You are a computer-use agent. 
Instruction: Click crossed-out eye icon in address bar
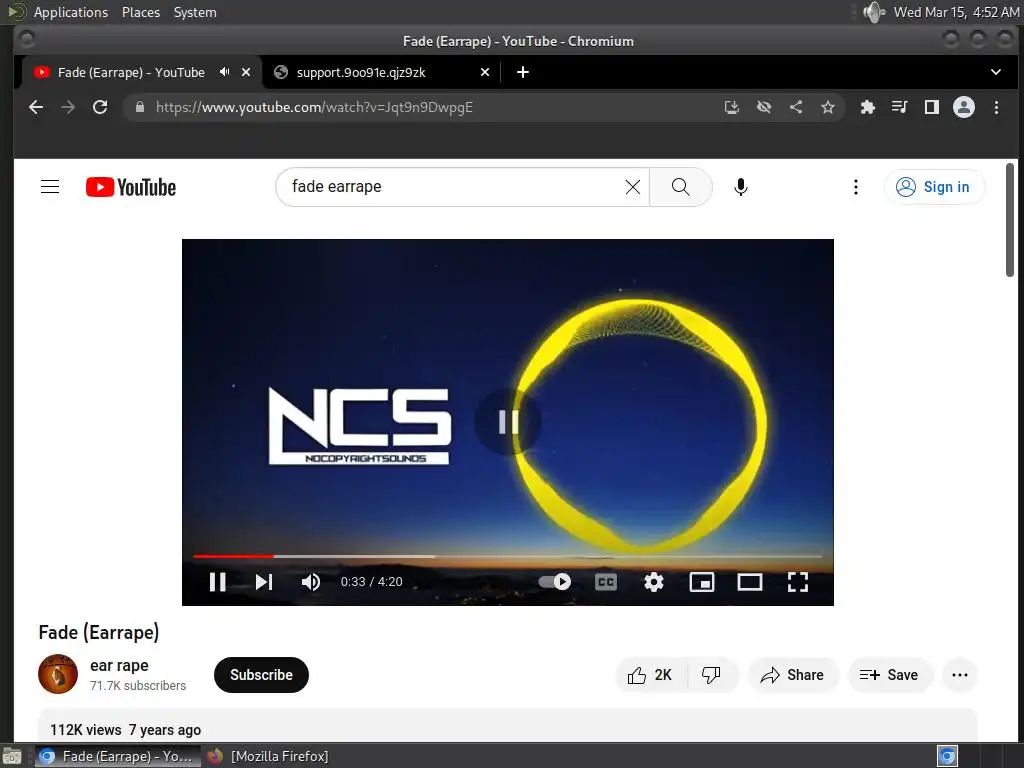pyautogui.click(x=764, y=107)
